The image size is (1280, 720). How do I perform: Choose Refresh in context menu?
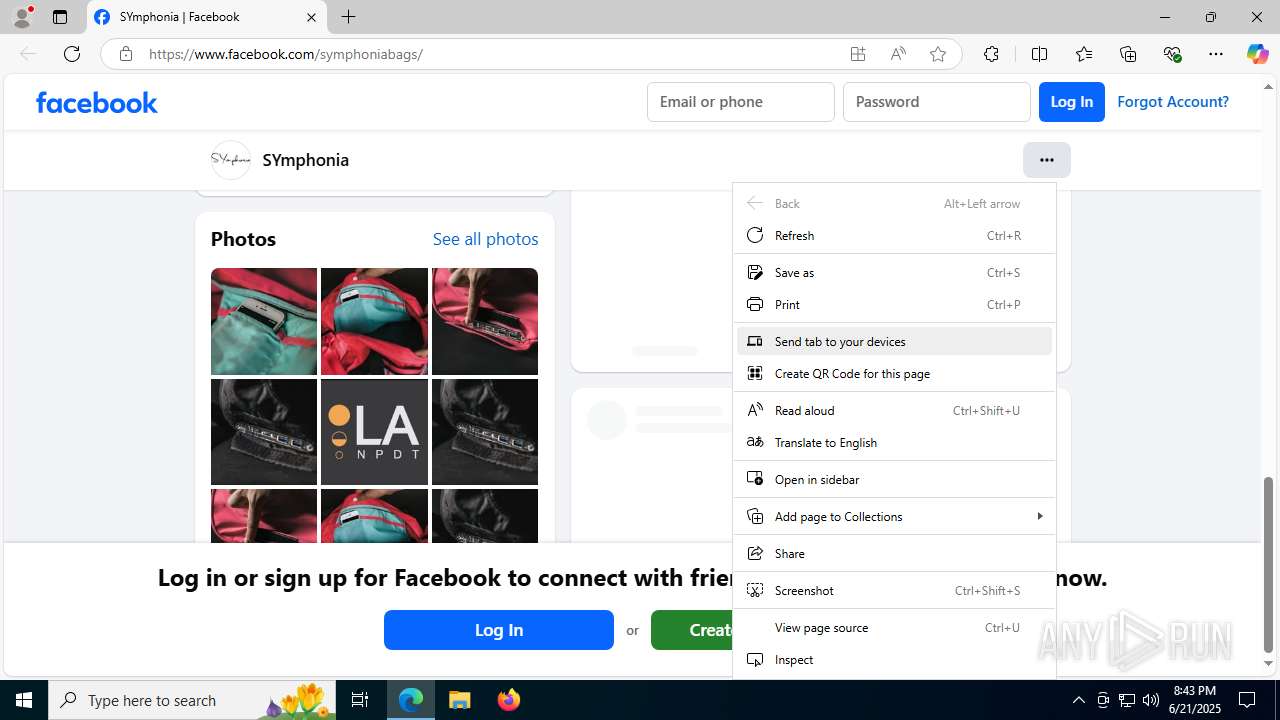click(894, 236)
